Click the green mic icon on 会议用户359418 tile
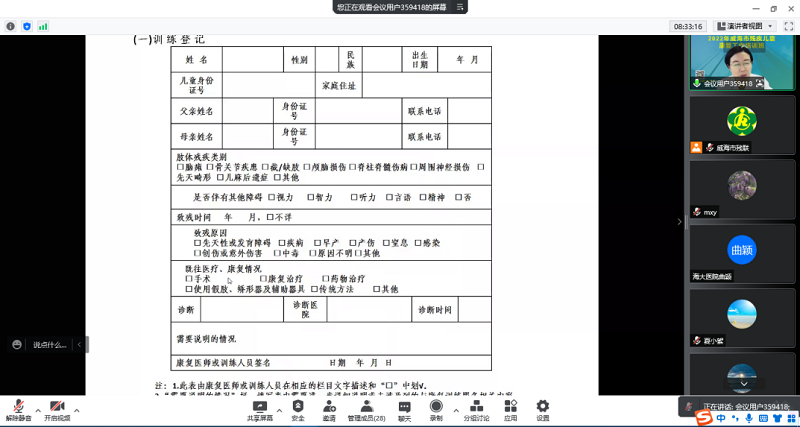The height and width of the screenshot is (427, 800). pyautogui.click(x=697, y=83)
